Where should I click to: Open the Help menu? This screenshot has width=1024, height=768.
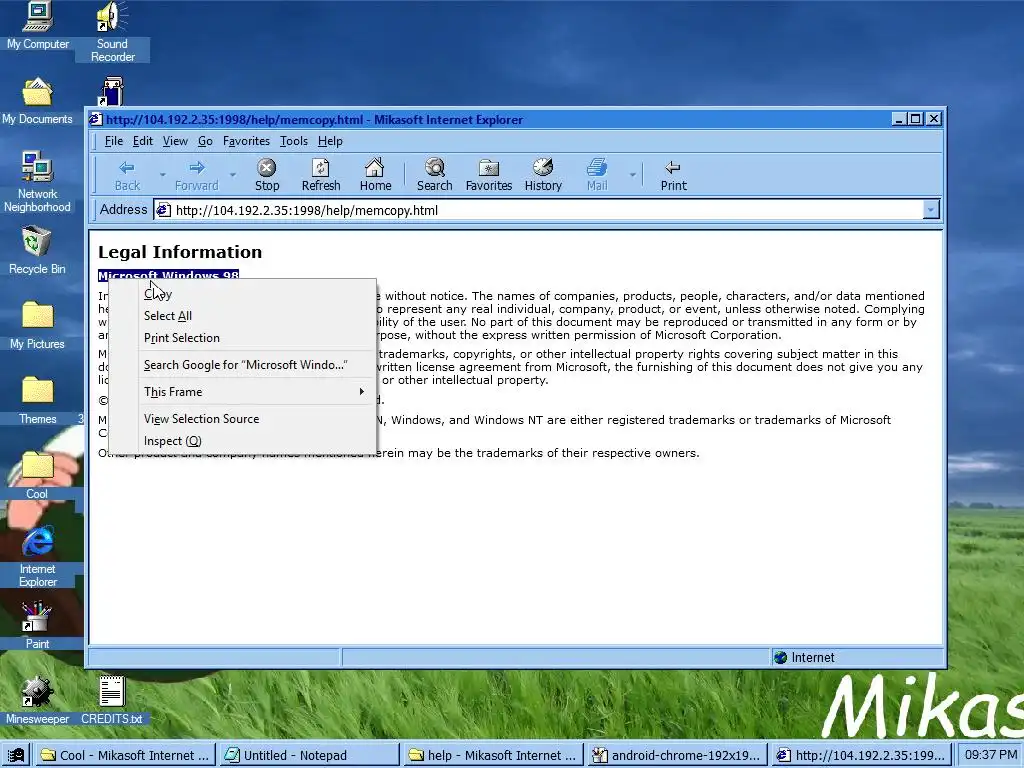click(x=330, y=141)
